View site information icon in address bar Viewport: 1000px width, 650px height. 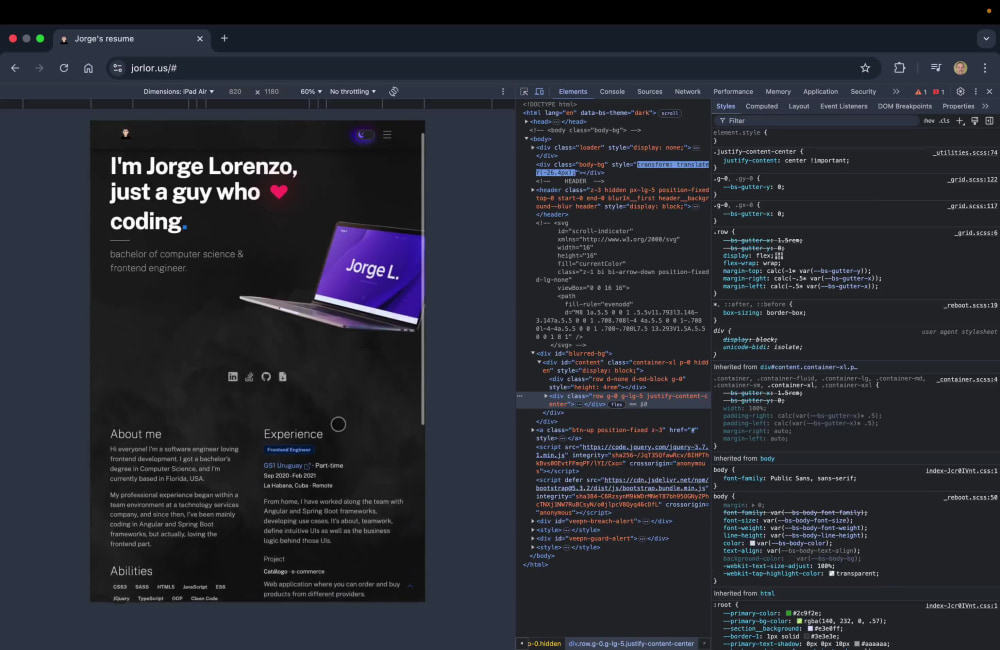click(x=117, y=68)
